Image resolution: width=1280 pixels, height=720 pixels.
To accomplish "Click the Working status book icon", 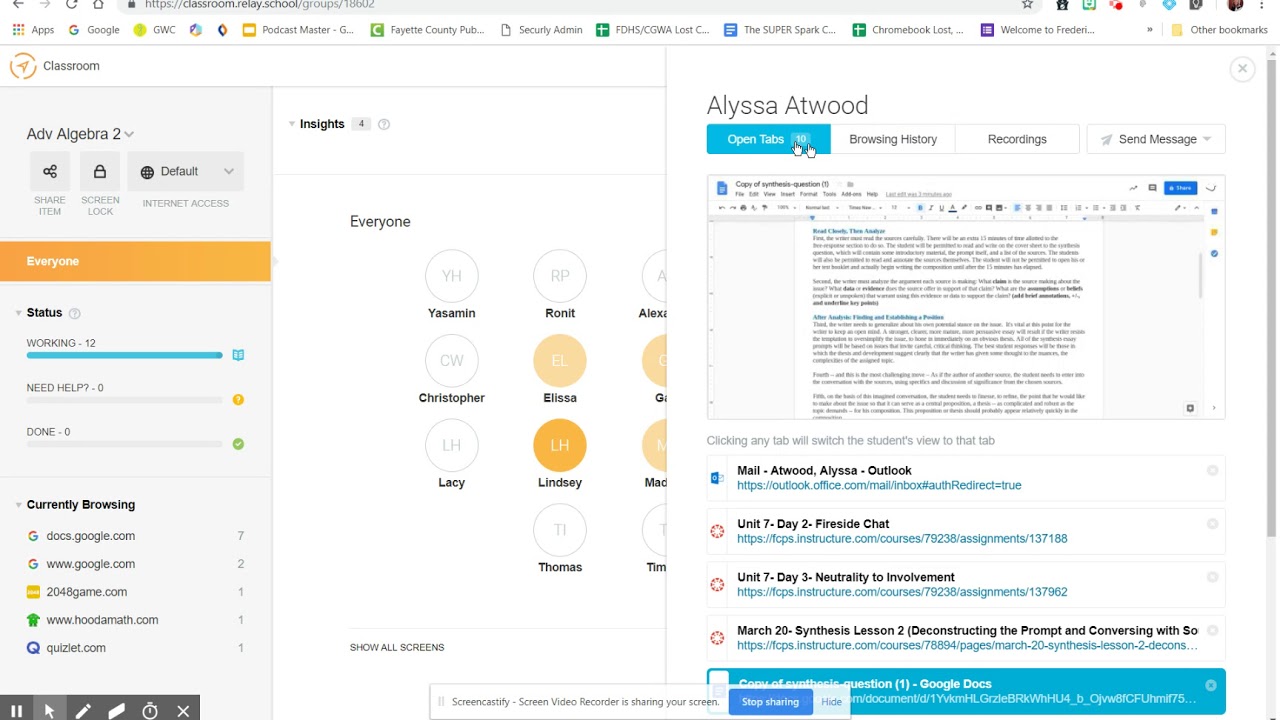I will pyautogui.click(x=238, y=355).
